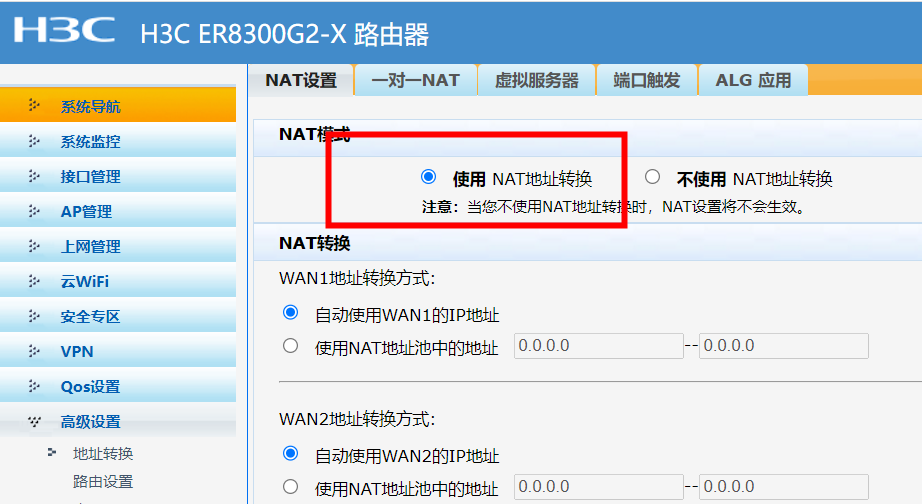
Task: Select WAN2 使用NAT地址池中的地址 radio button
Action: coord(290,487)
